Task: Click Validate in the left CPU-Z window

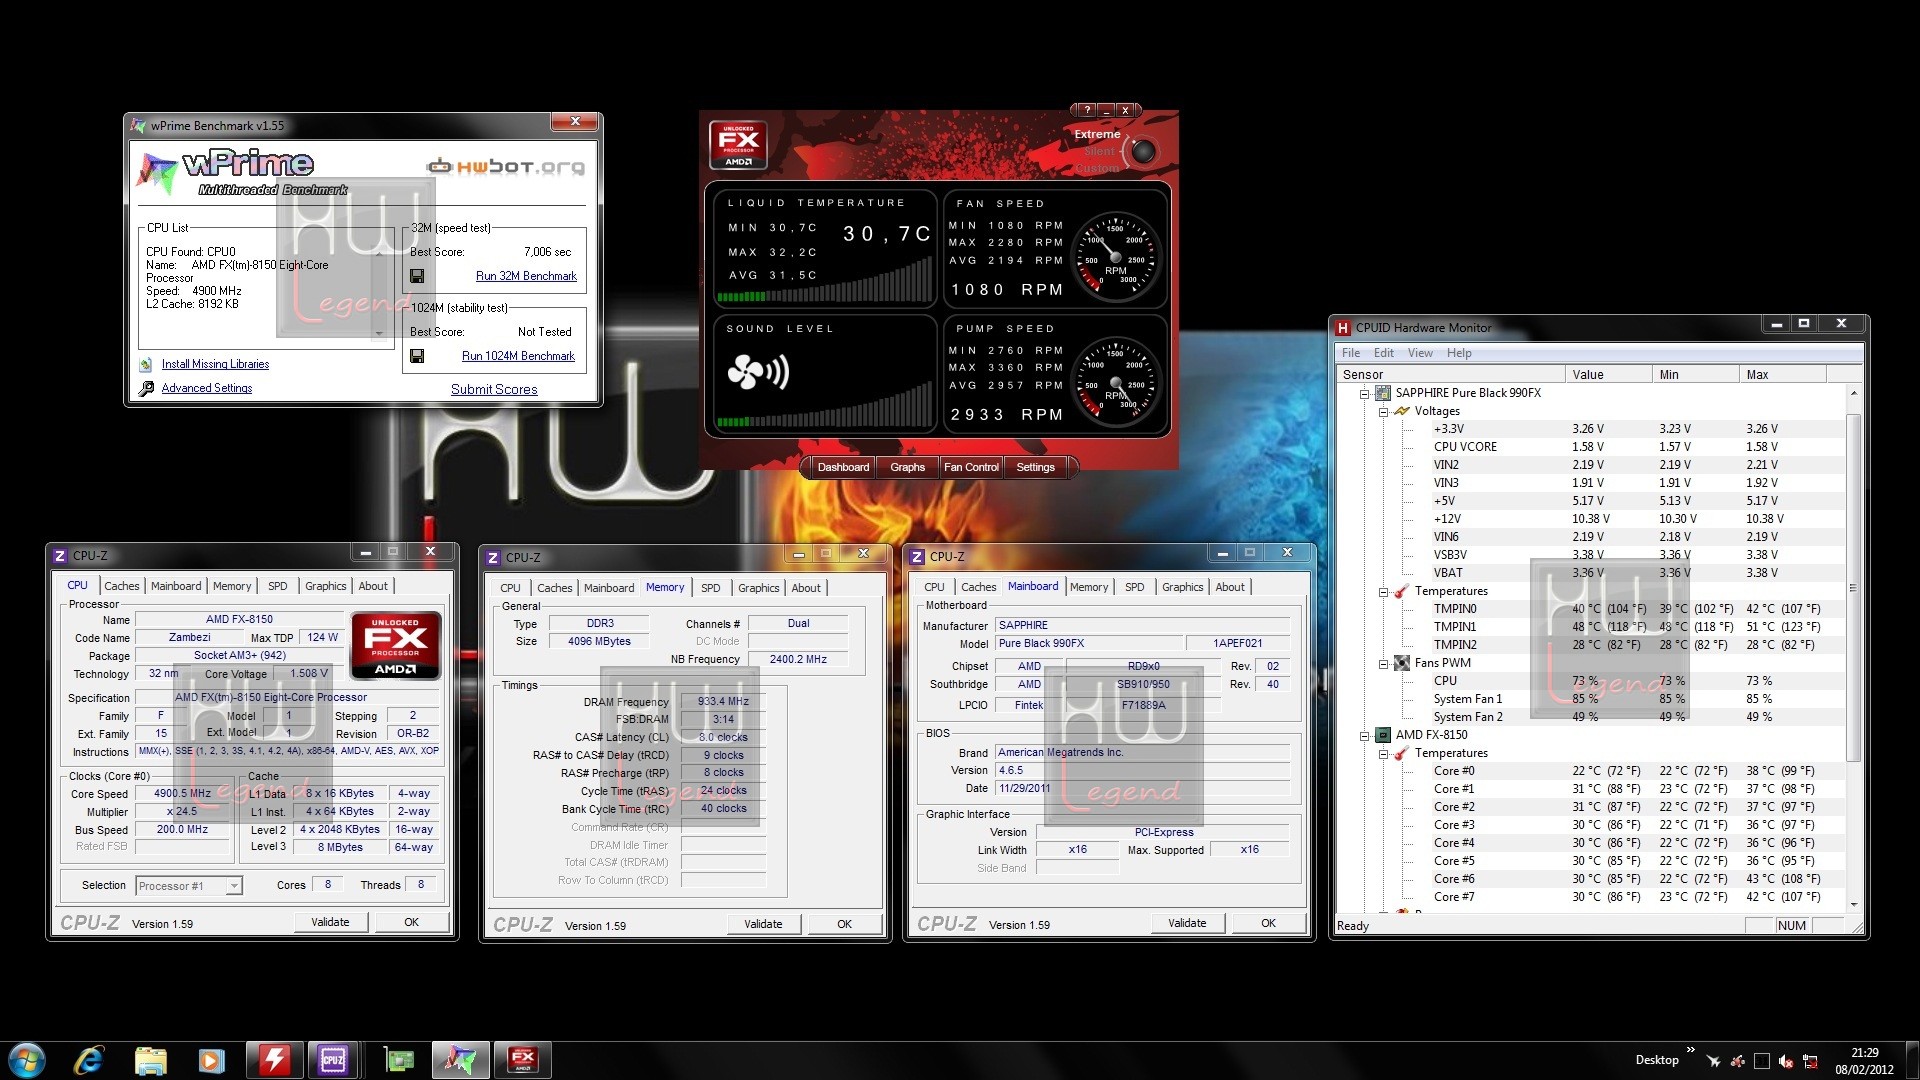Action: coord(330,922)
